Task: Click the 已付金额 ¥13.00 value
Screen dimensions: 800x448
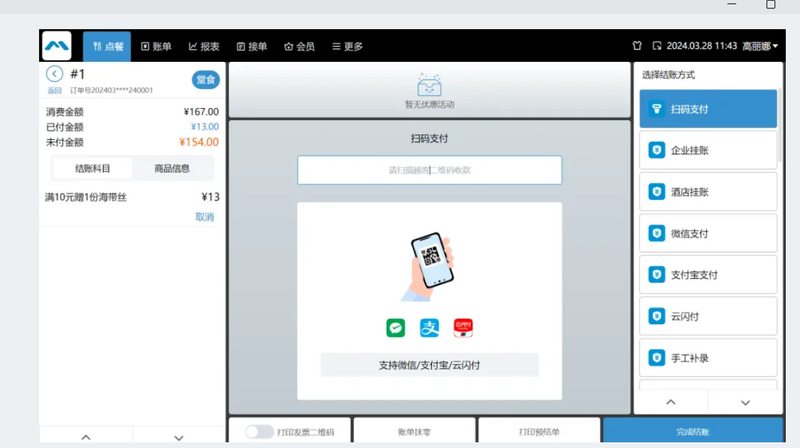Action: click(205, 127)
